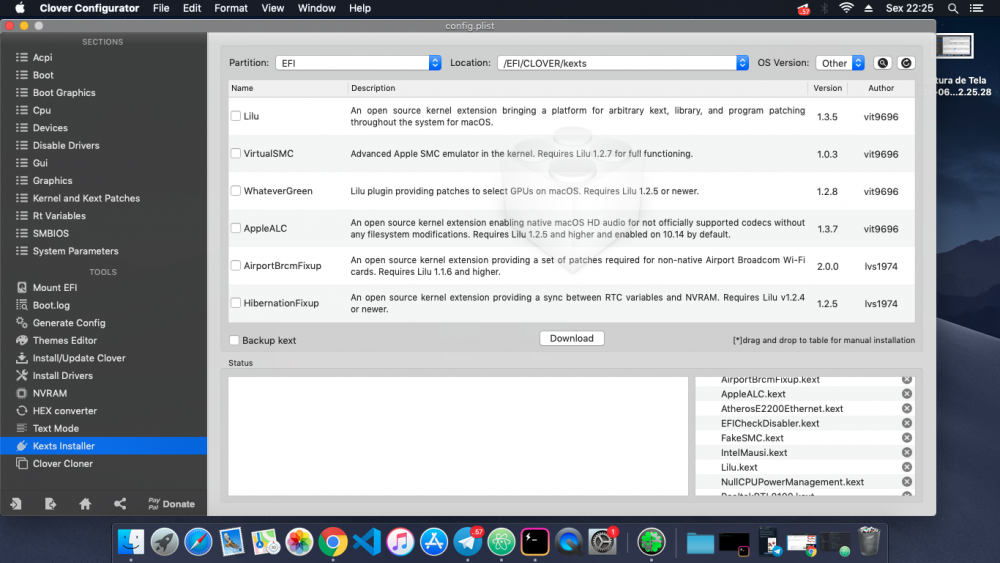
Task: Open the Format menu
Action: click(231, 8)
